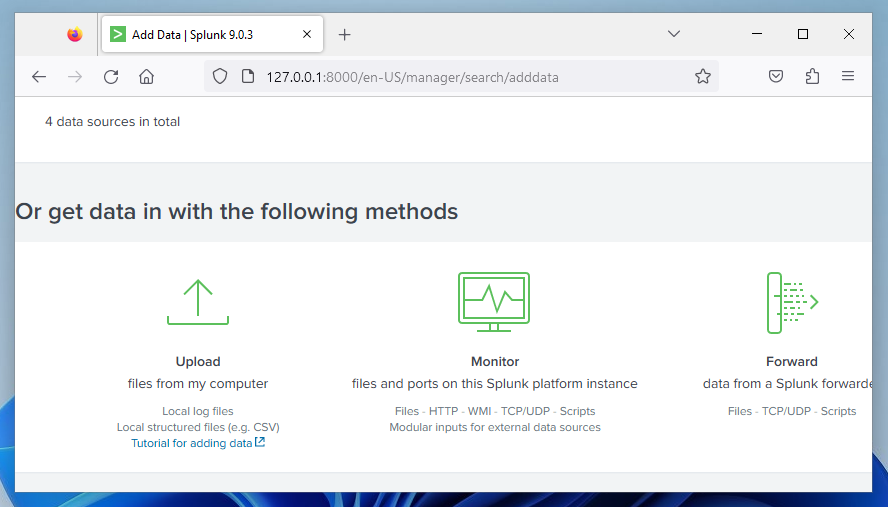Click the tracking protection shield icon
Image resolution: width=888 pixels, height=507 pixels.
(220, 76)
